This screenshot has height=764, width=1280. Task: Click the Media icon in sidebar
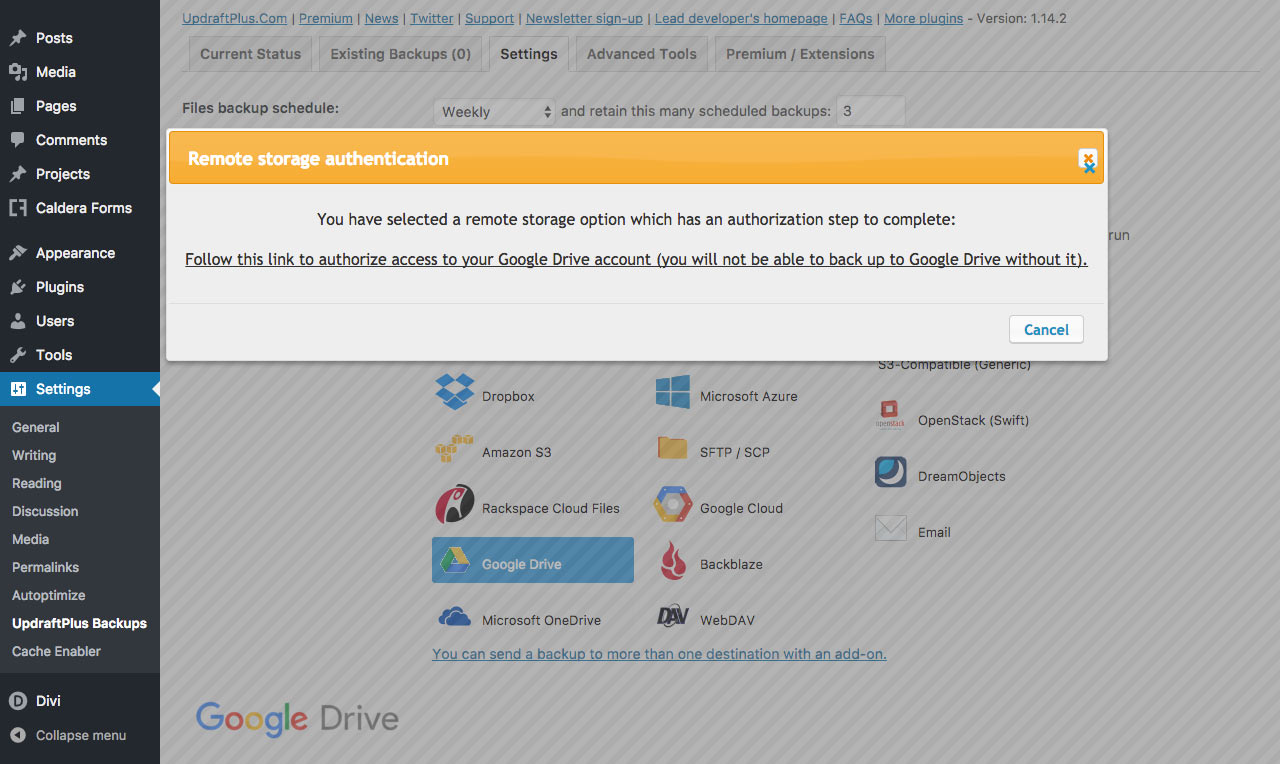[x=18, y=72]
